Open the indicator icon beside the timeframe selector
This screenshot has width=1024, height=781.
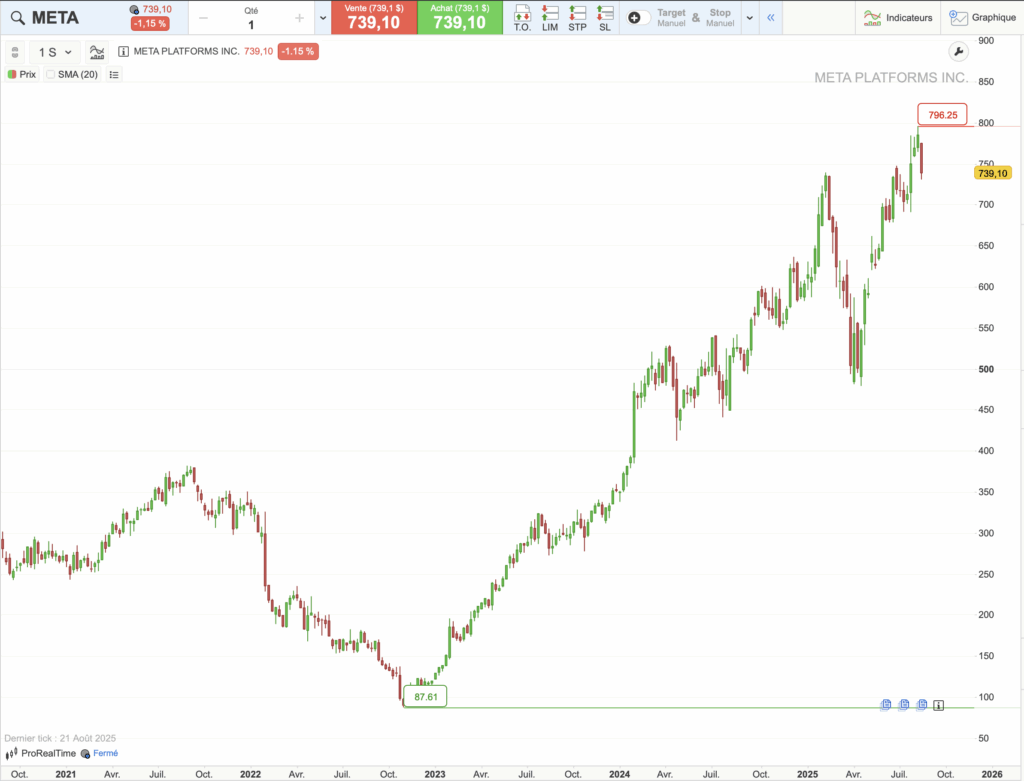click(97, 52)
